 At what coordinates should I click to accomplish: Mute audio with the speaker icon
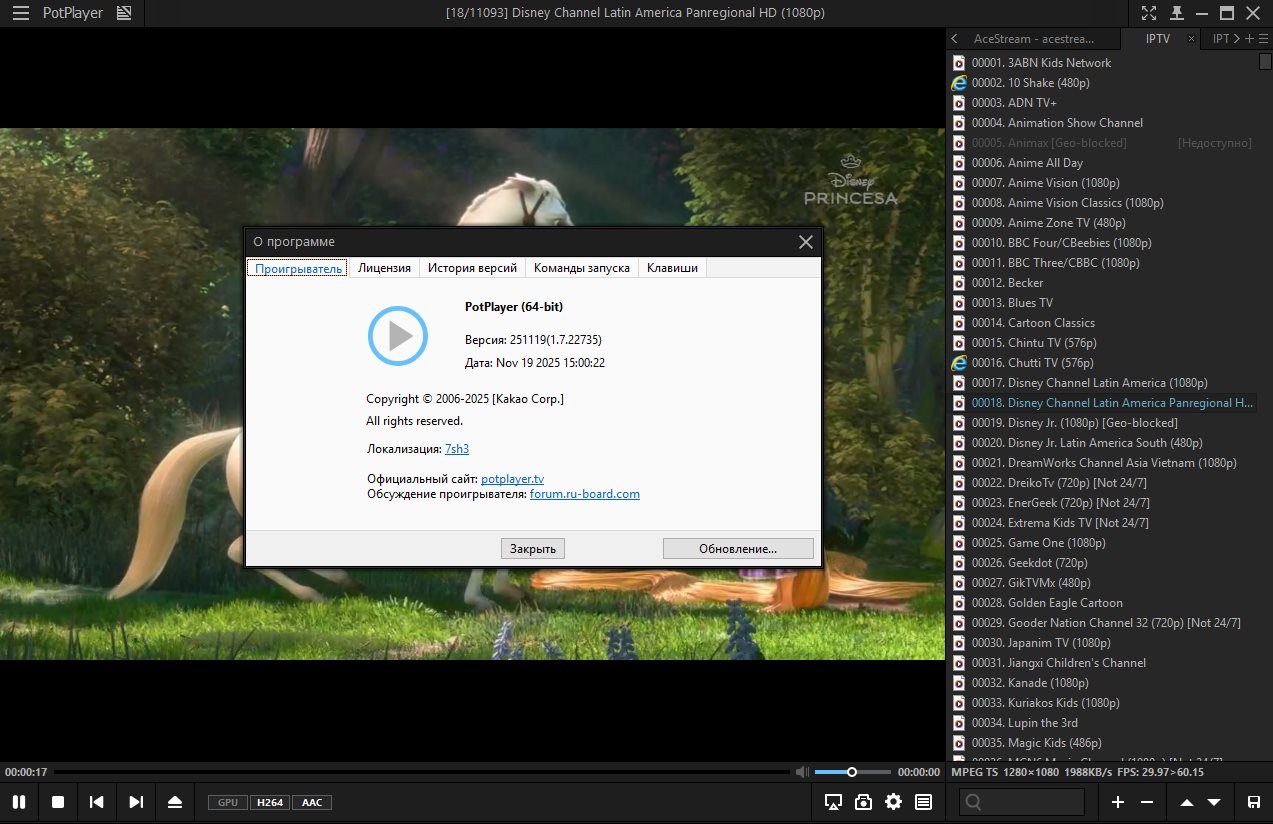point(802,772)
